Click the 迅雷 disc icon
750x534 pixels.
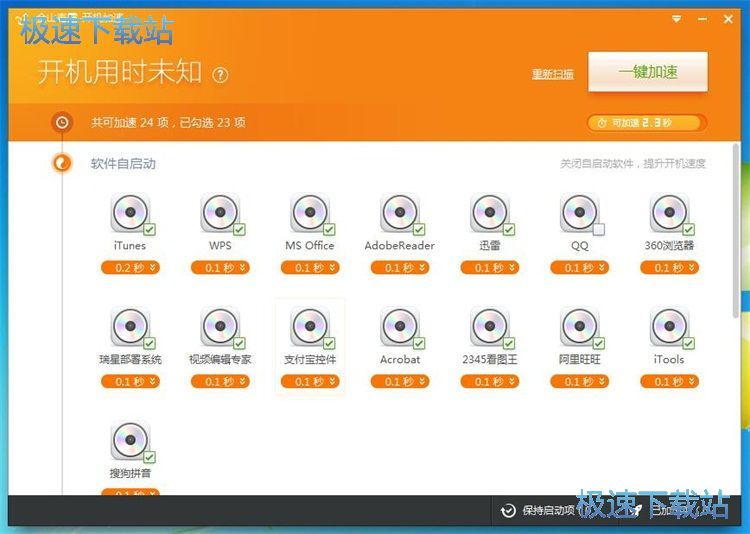[489, 212]
